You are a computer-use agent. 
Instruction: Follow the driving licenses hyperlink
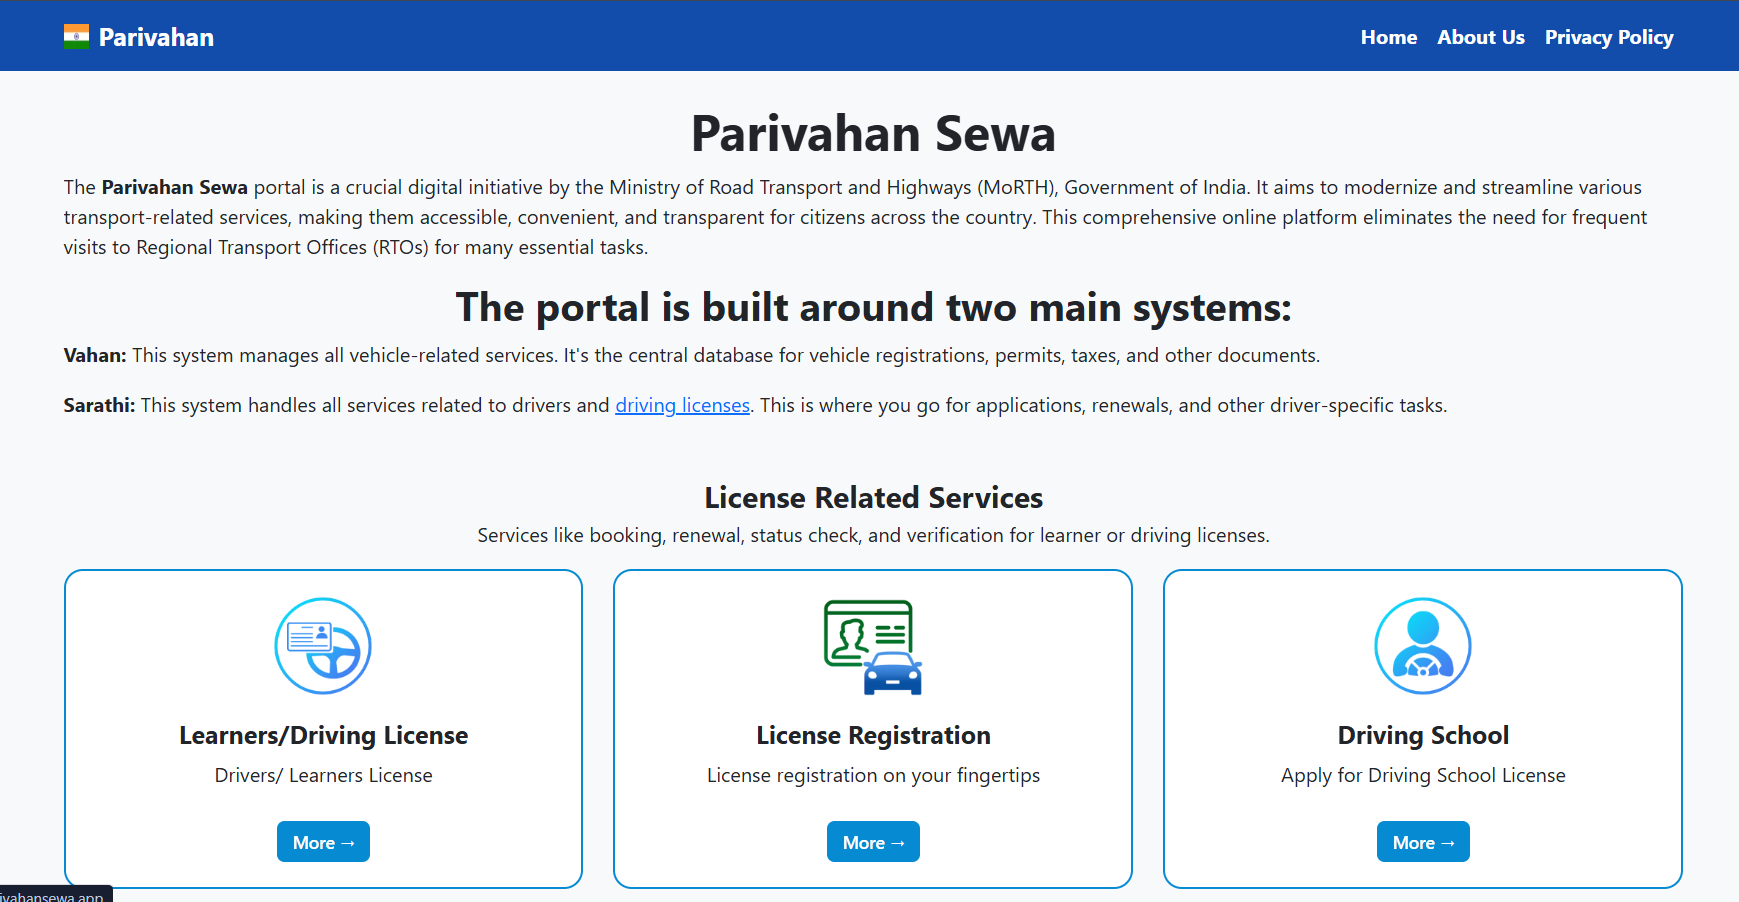click(x=682, y=405)
